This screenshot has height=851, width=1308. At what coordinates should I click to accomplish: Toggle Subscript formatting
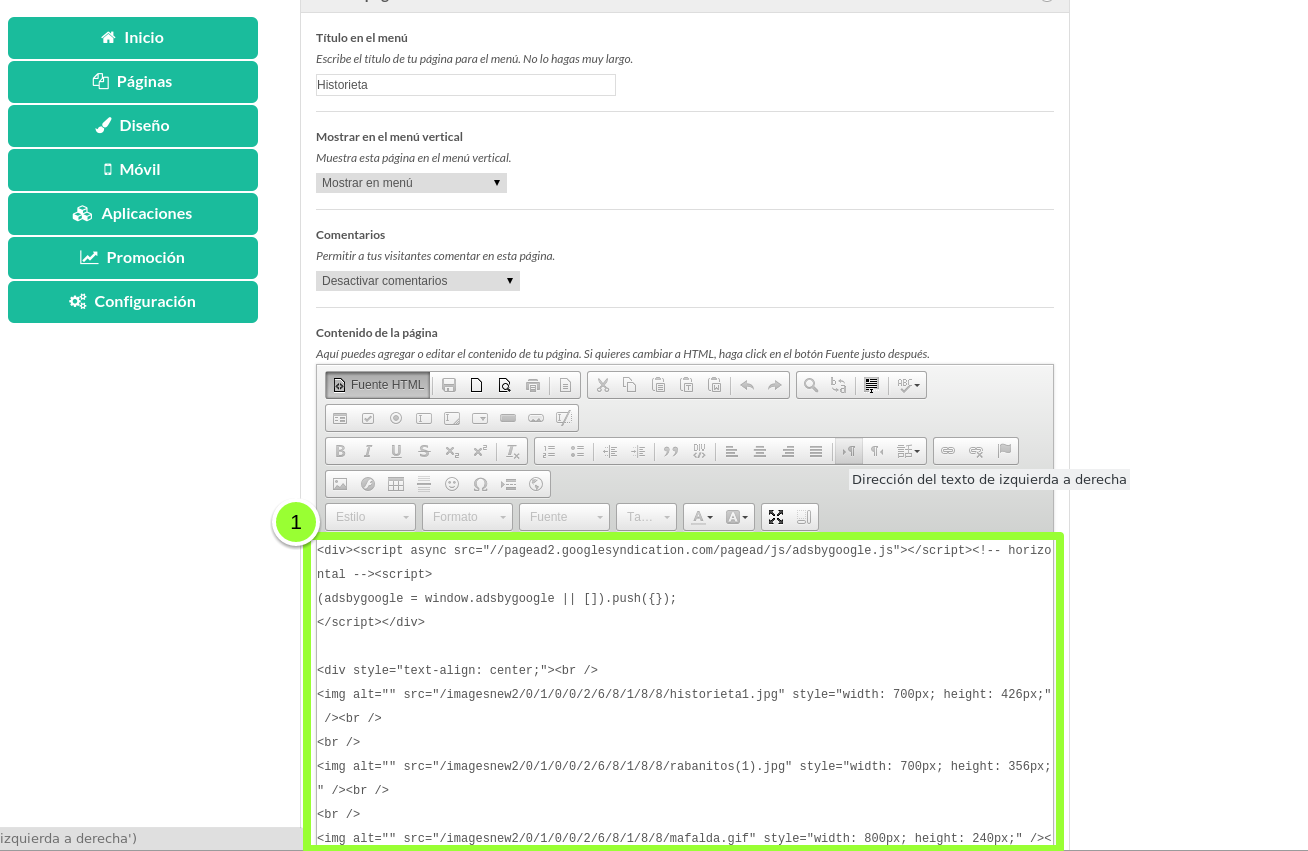(452, 451)
